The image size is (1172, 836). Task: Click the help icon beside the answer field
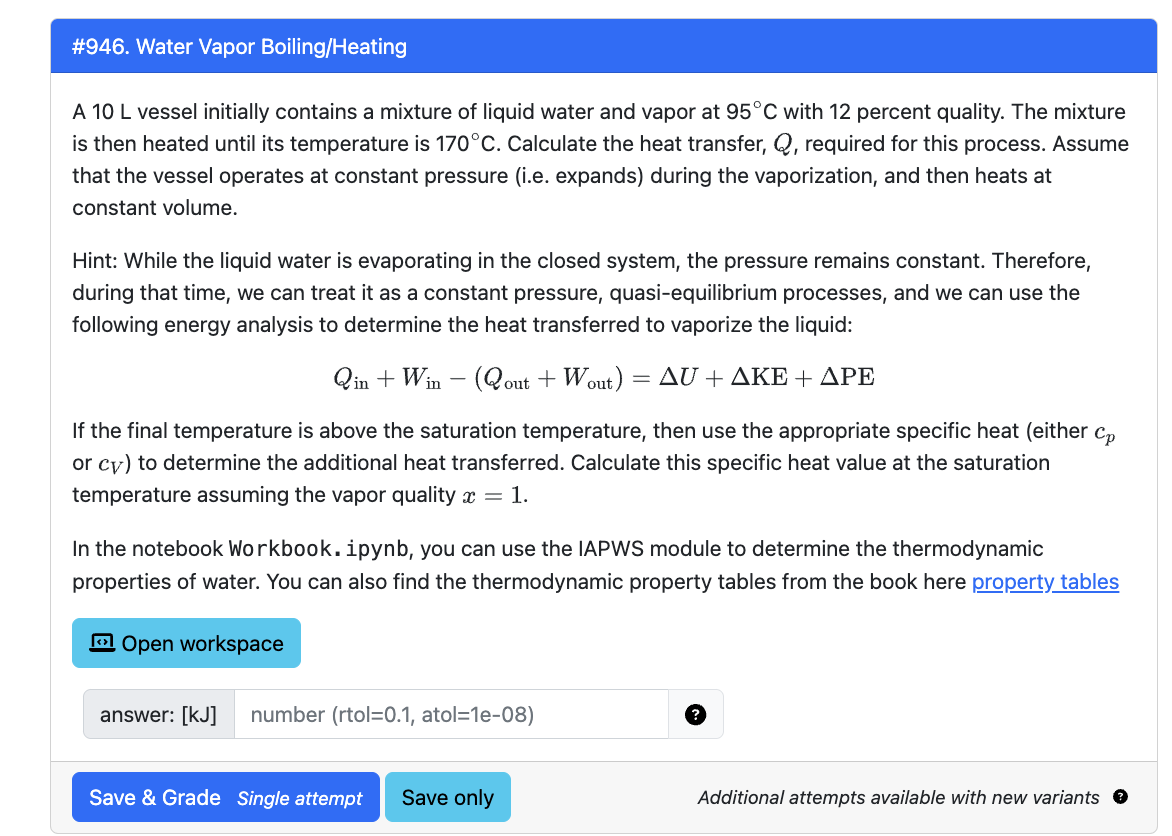[x=695, y=714]
